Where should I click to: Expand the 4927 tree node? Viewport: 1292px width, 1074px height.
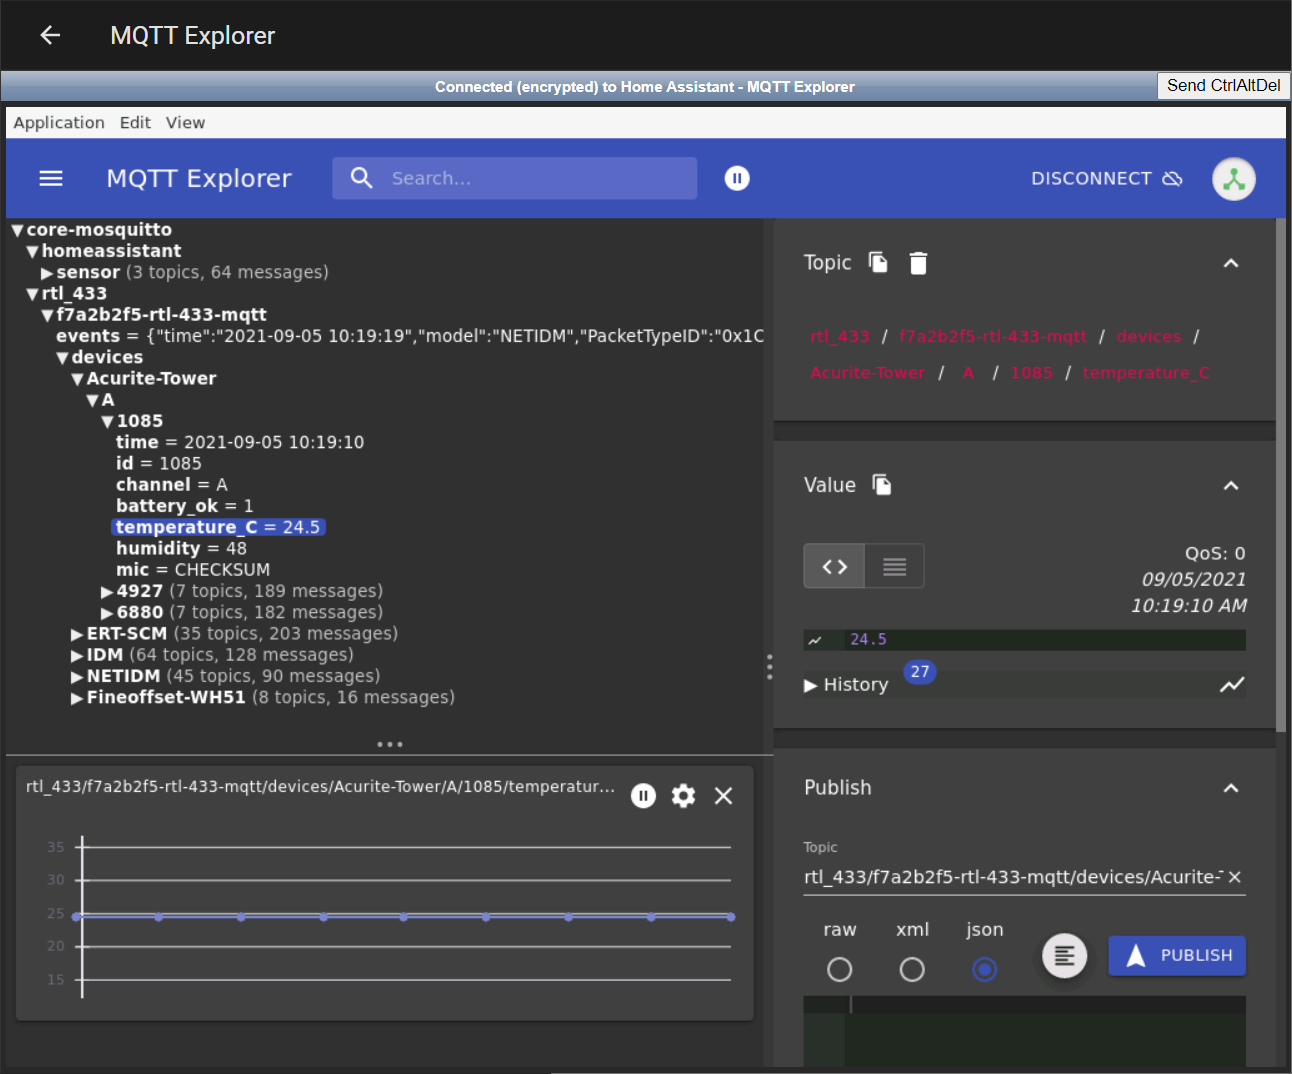[x=107, y=592]
